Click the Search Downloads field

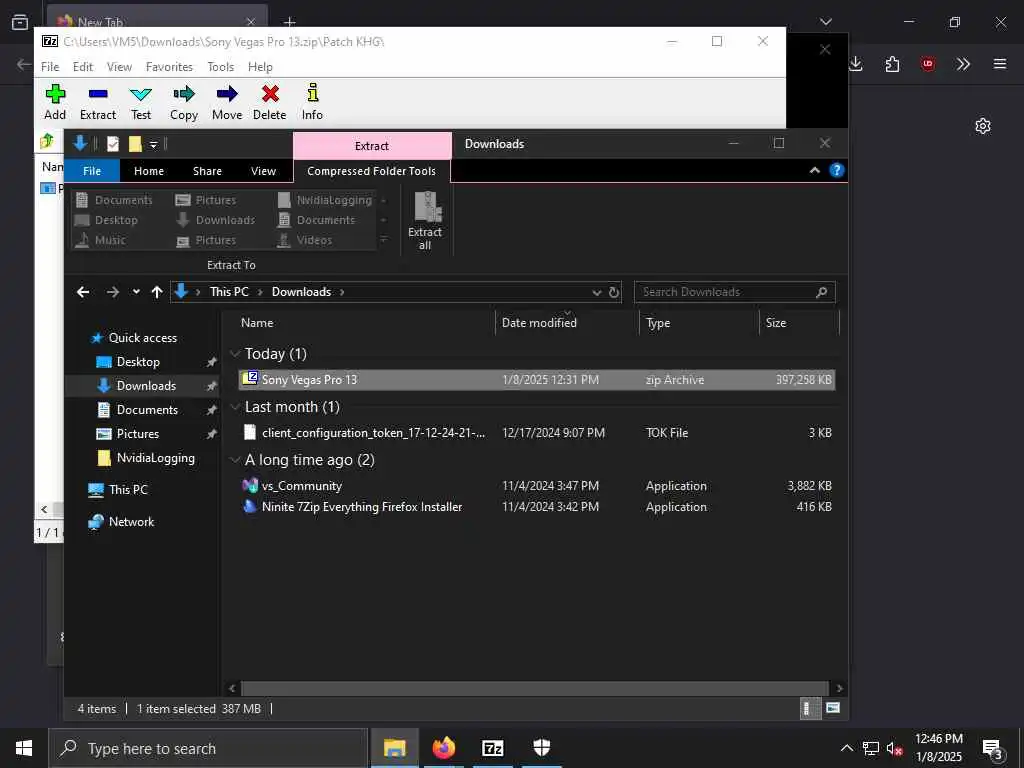point(735,292)
